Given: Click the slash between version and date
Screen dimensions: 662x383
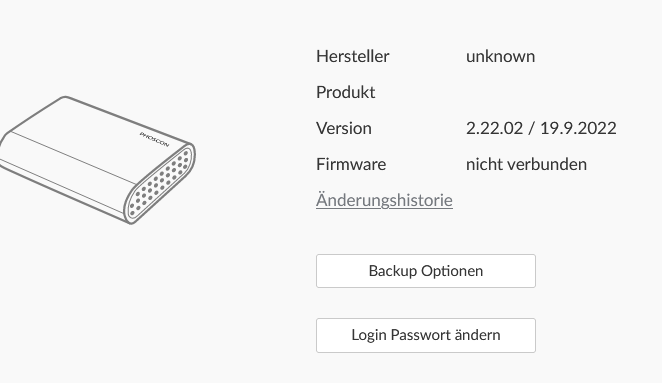Looking at the screenshot, I should tap(532, 128).
